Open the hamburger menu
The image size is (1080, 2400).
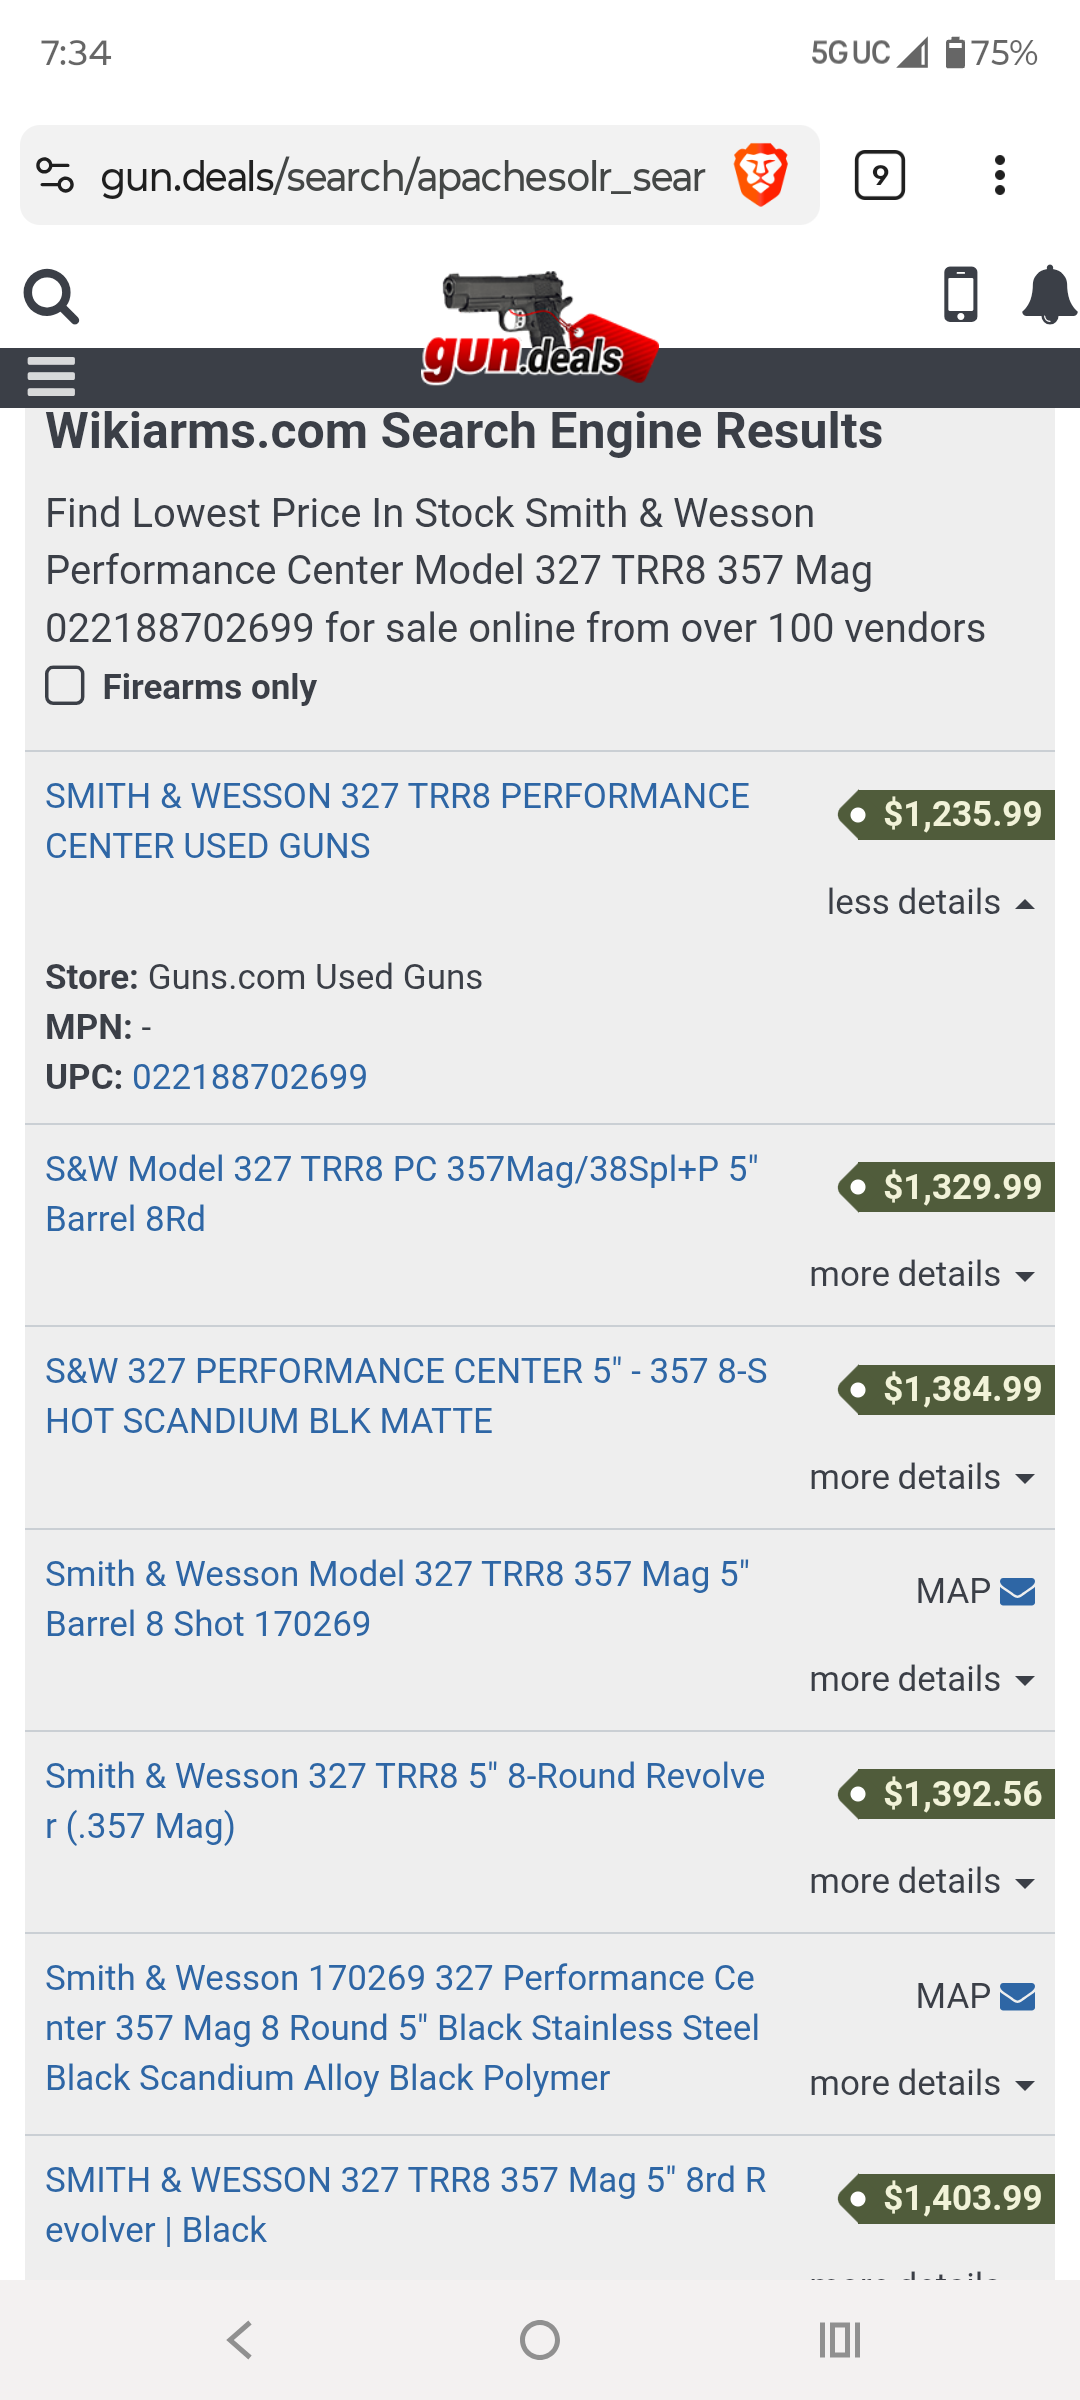pyautogui.click(x=52, y=377)
